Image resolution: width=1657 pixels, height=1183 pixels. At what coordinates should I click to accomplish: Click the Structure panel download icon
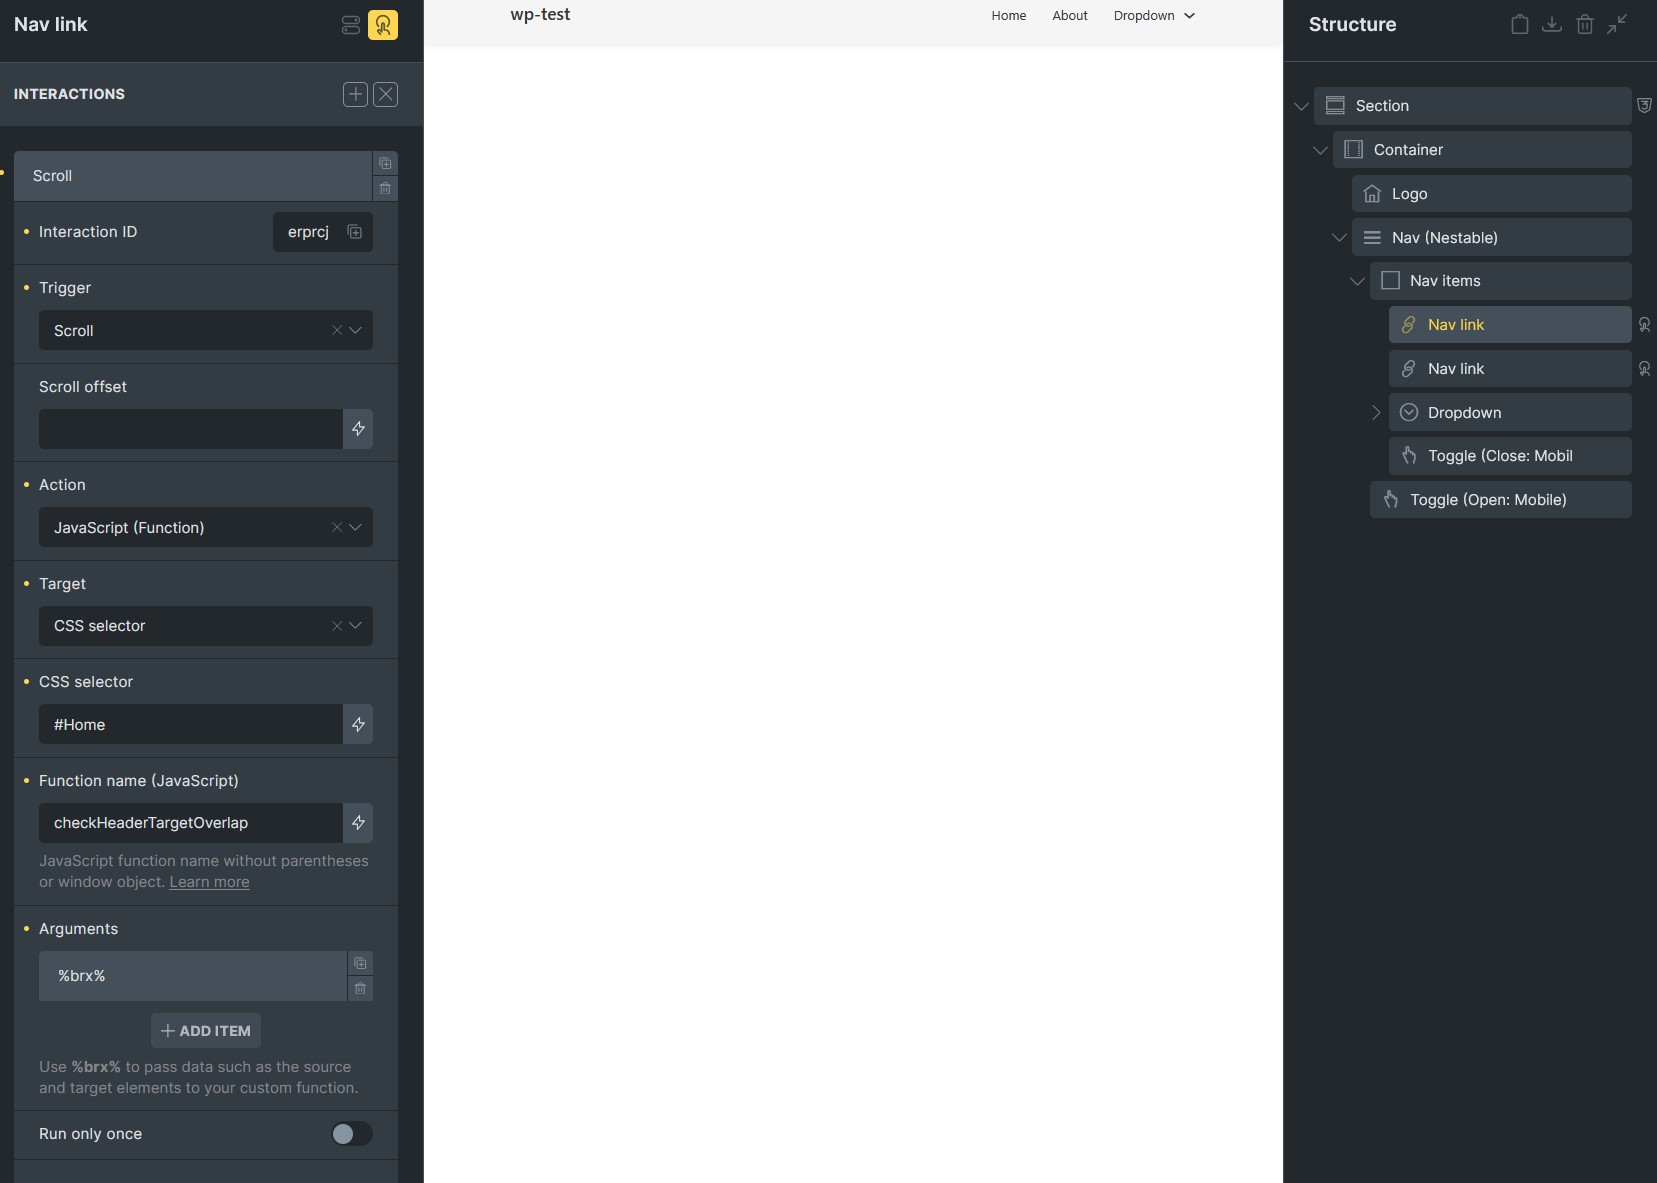[x=1552, y=24]
